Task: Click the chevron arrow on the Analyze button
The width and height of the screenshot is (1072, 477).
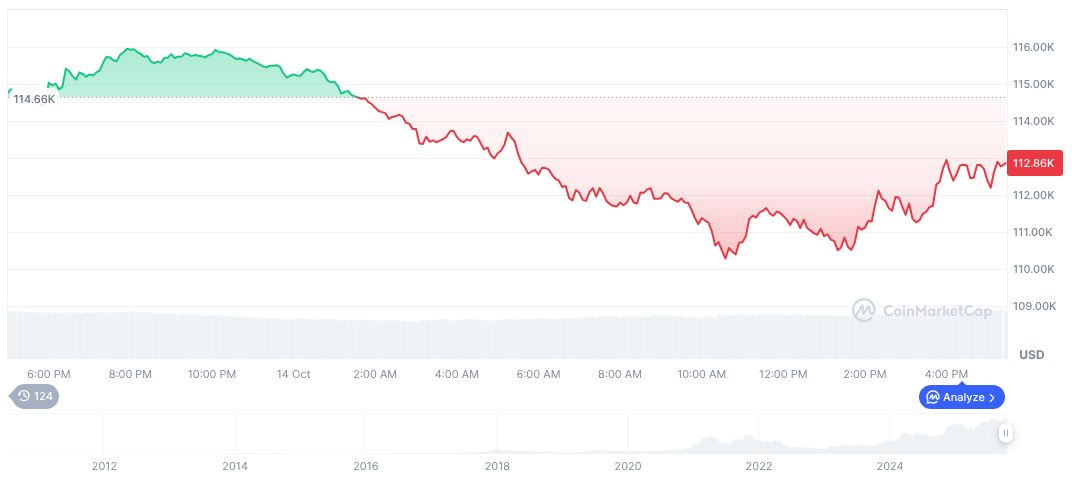Action: (992, 397)
